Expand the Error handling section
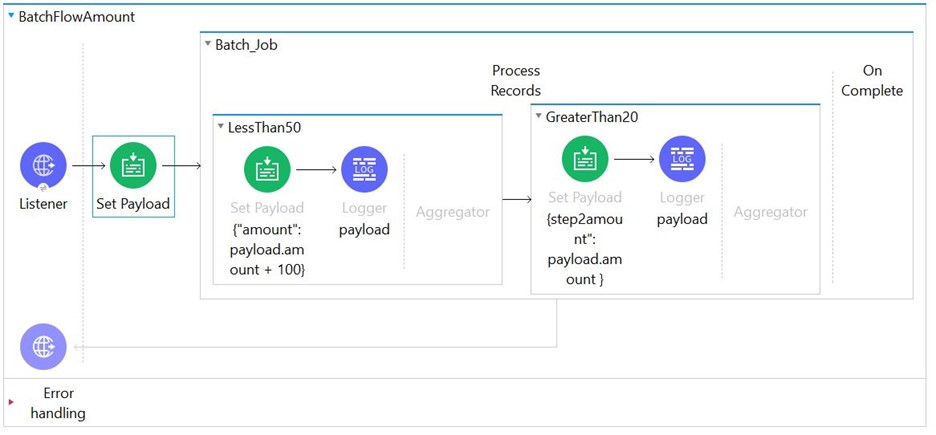This screenshot has height=435, width=936. tap(11, 403)
